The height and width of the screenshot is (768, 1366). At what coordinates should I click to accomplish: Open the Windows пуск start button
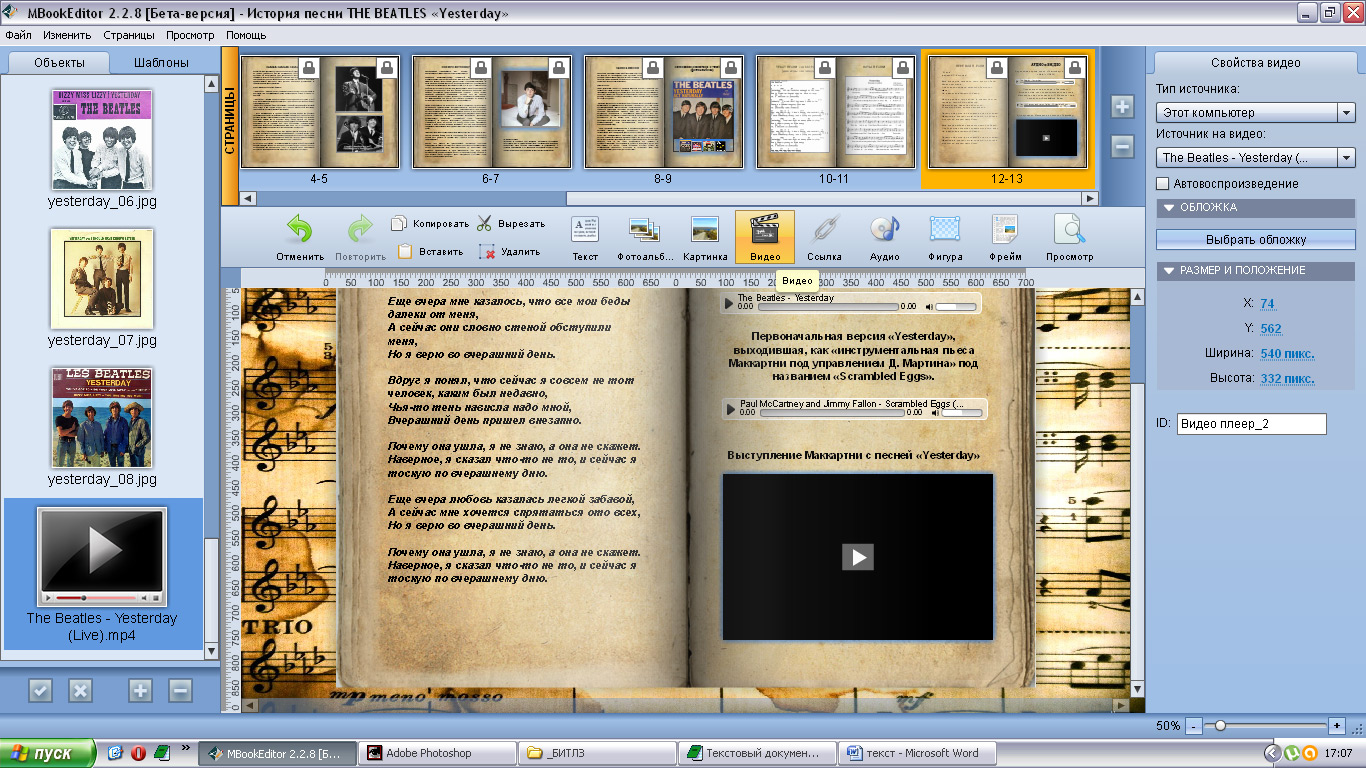[x=47, y=753]
